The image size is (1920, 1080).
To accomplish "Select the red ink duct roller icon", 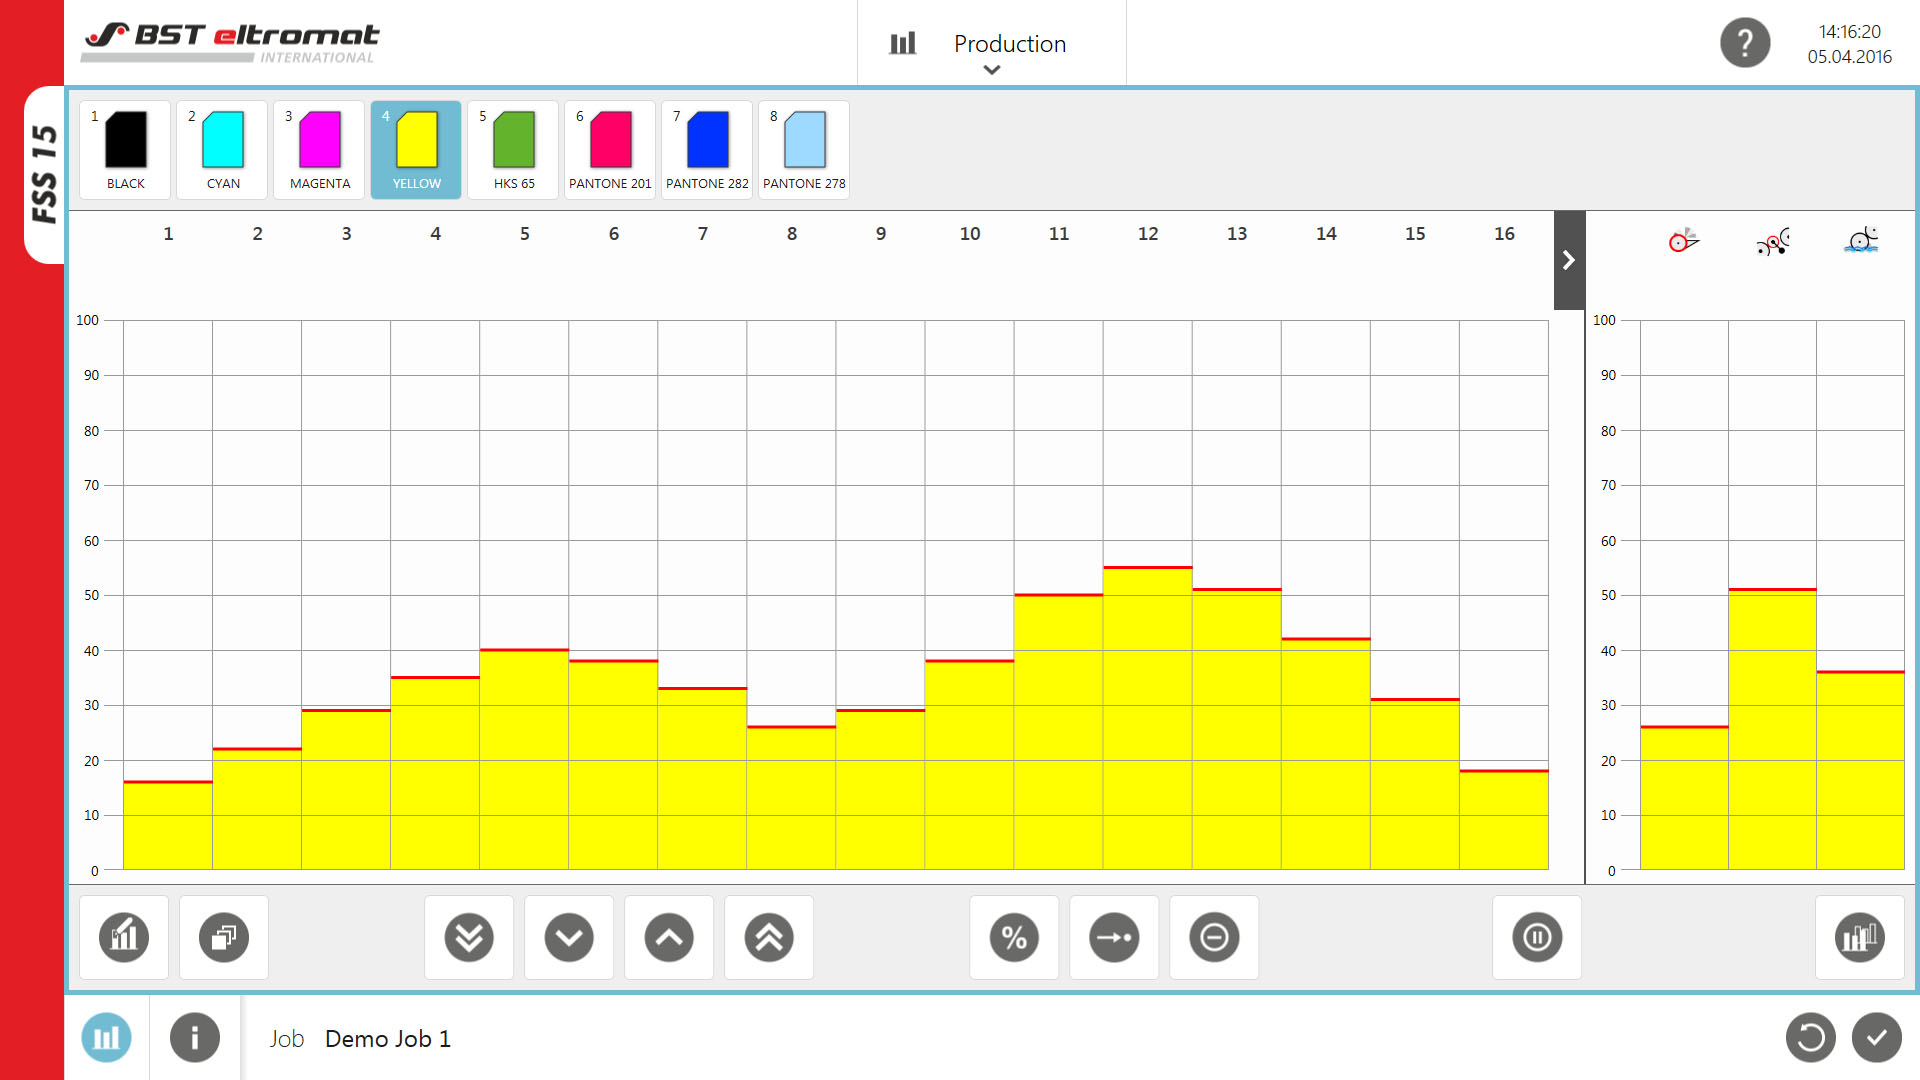I will point(1684,240).
